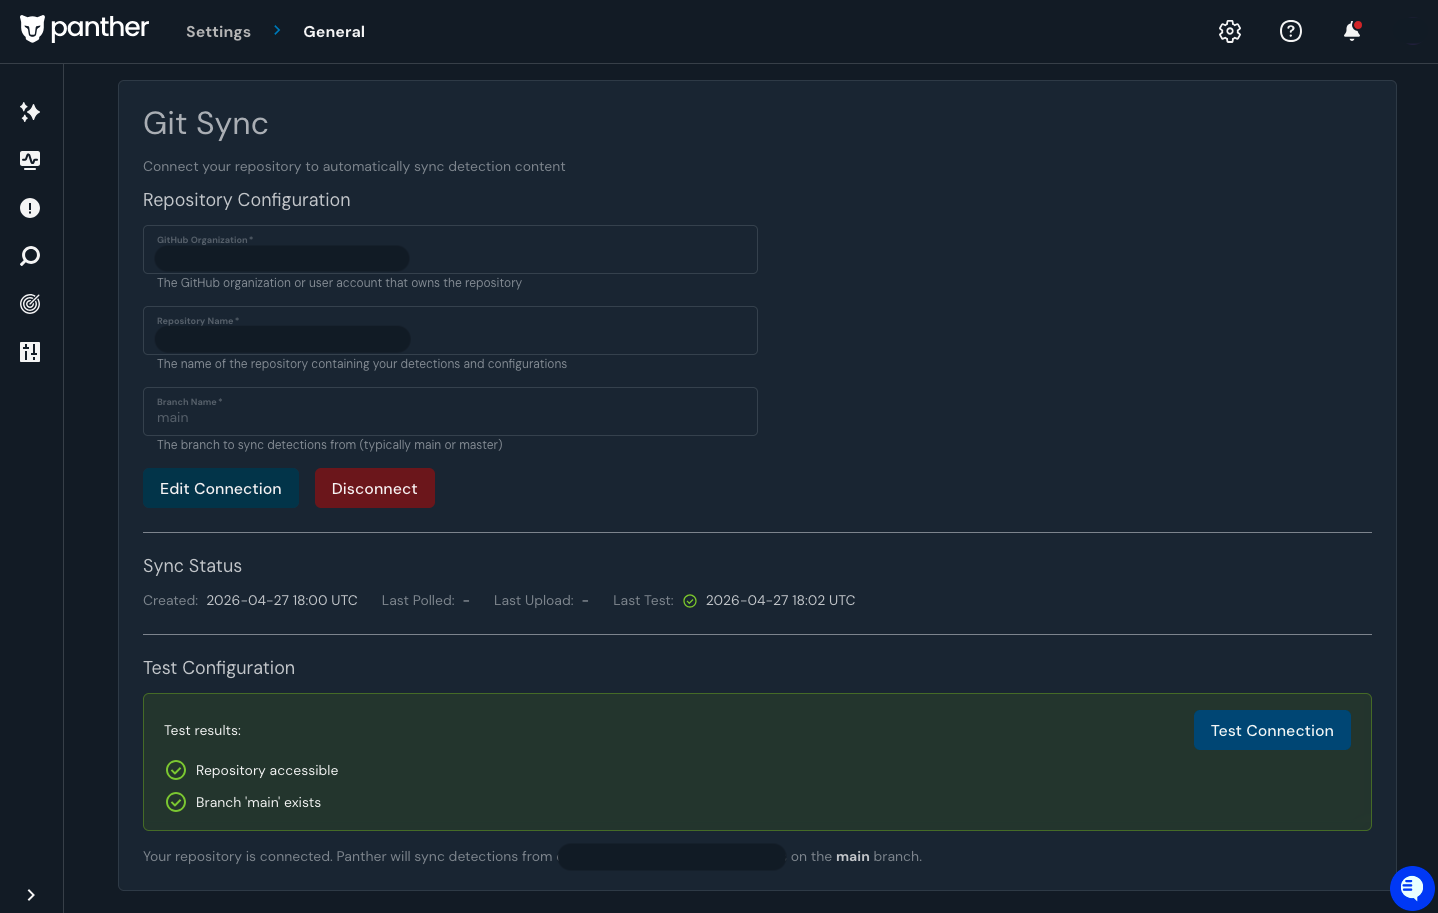Click the breadcrumb chevron separator
Image resolution: width=1438 pixels, height=913 pixels.
pyautogui.click(x=277, y=31)
